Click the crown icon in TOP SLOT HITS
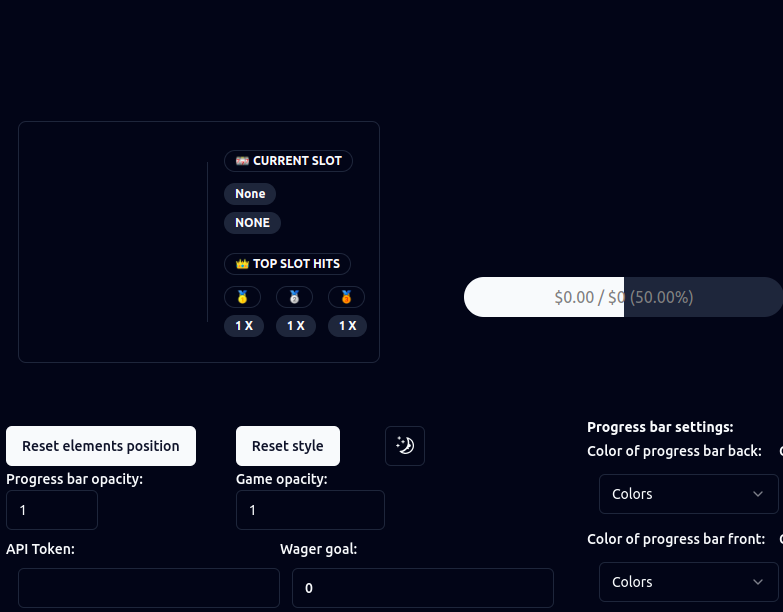 click(242, 264)
